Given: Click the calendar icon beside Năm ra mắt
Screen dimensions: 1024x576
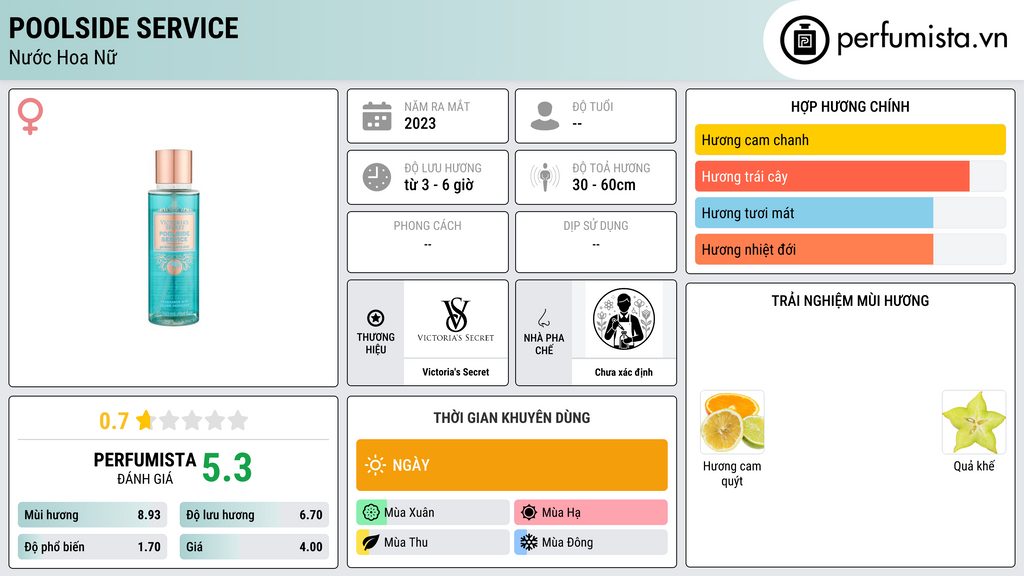Looking at the screenshot, I should 377,116.
